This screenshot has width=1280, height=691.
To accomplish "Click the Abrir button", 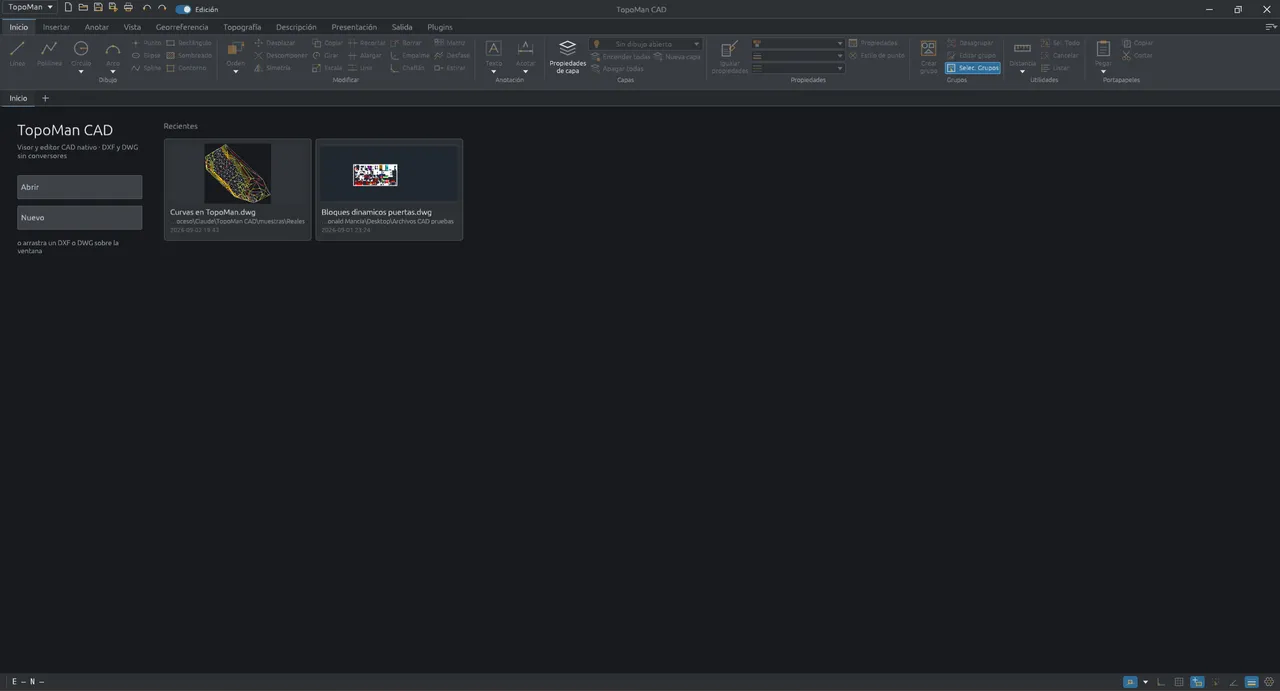I will (x=79, y=187).
